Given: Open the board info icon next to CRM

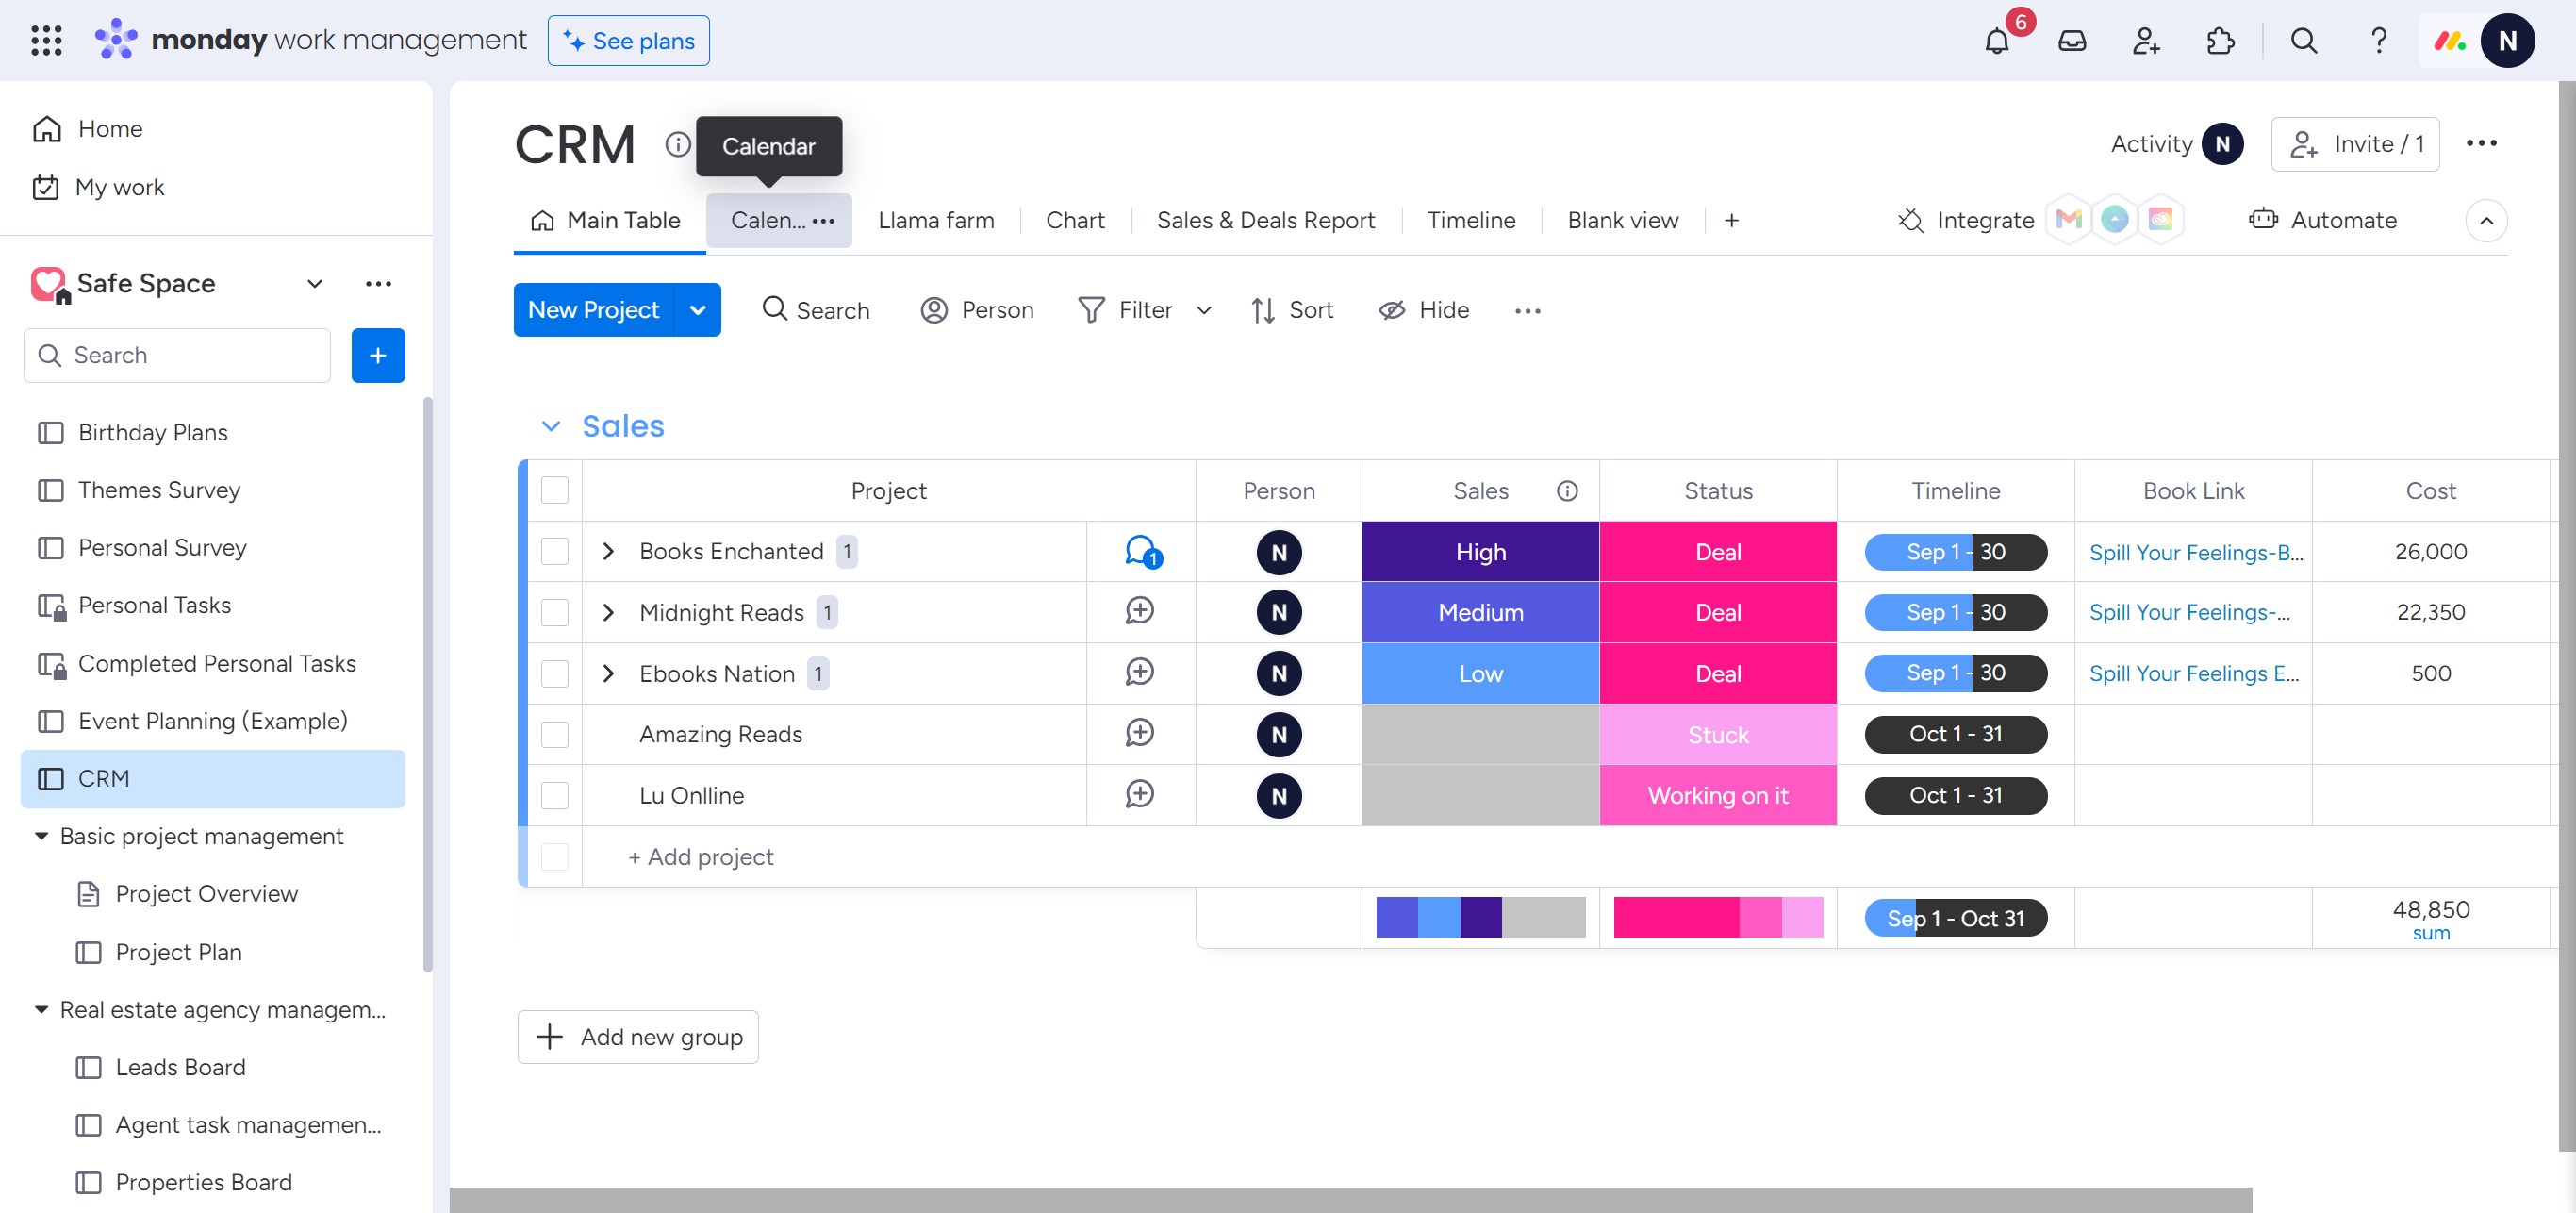Looking at the screenshot, I should click(x=677, y=144).
